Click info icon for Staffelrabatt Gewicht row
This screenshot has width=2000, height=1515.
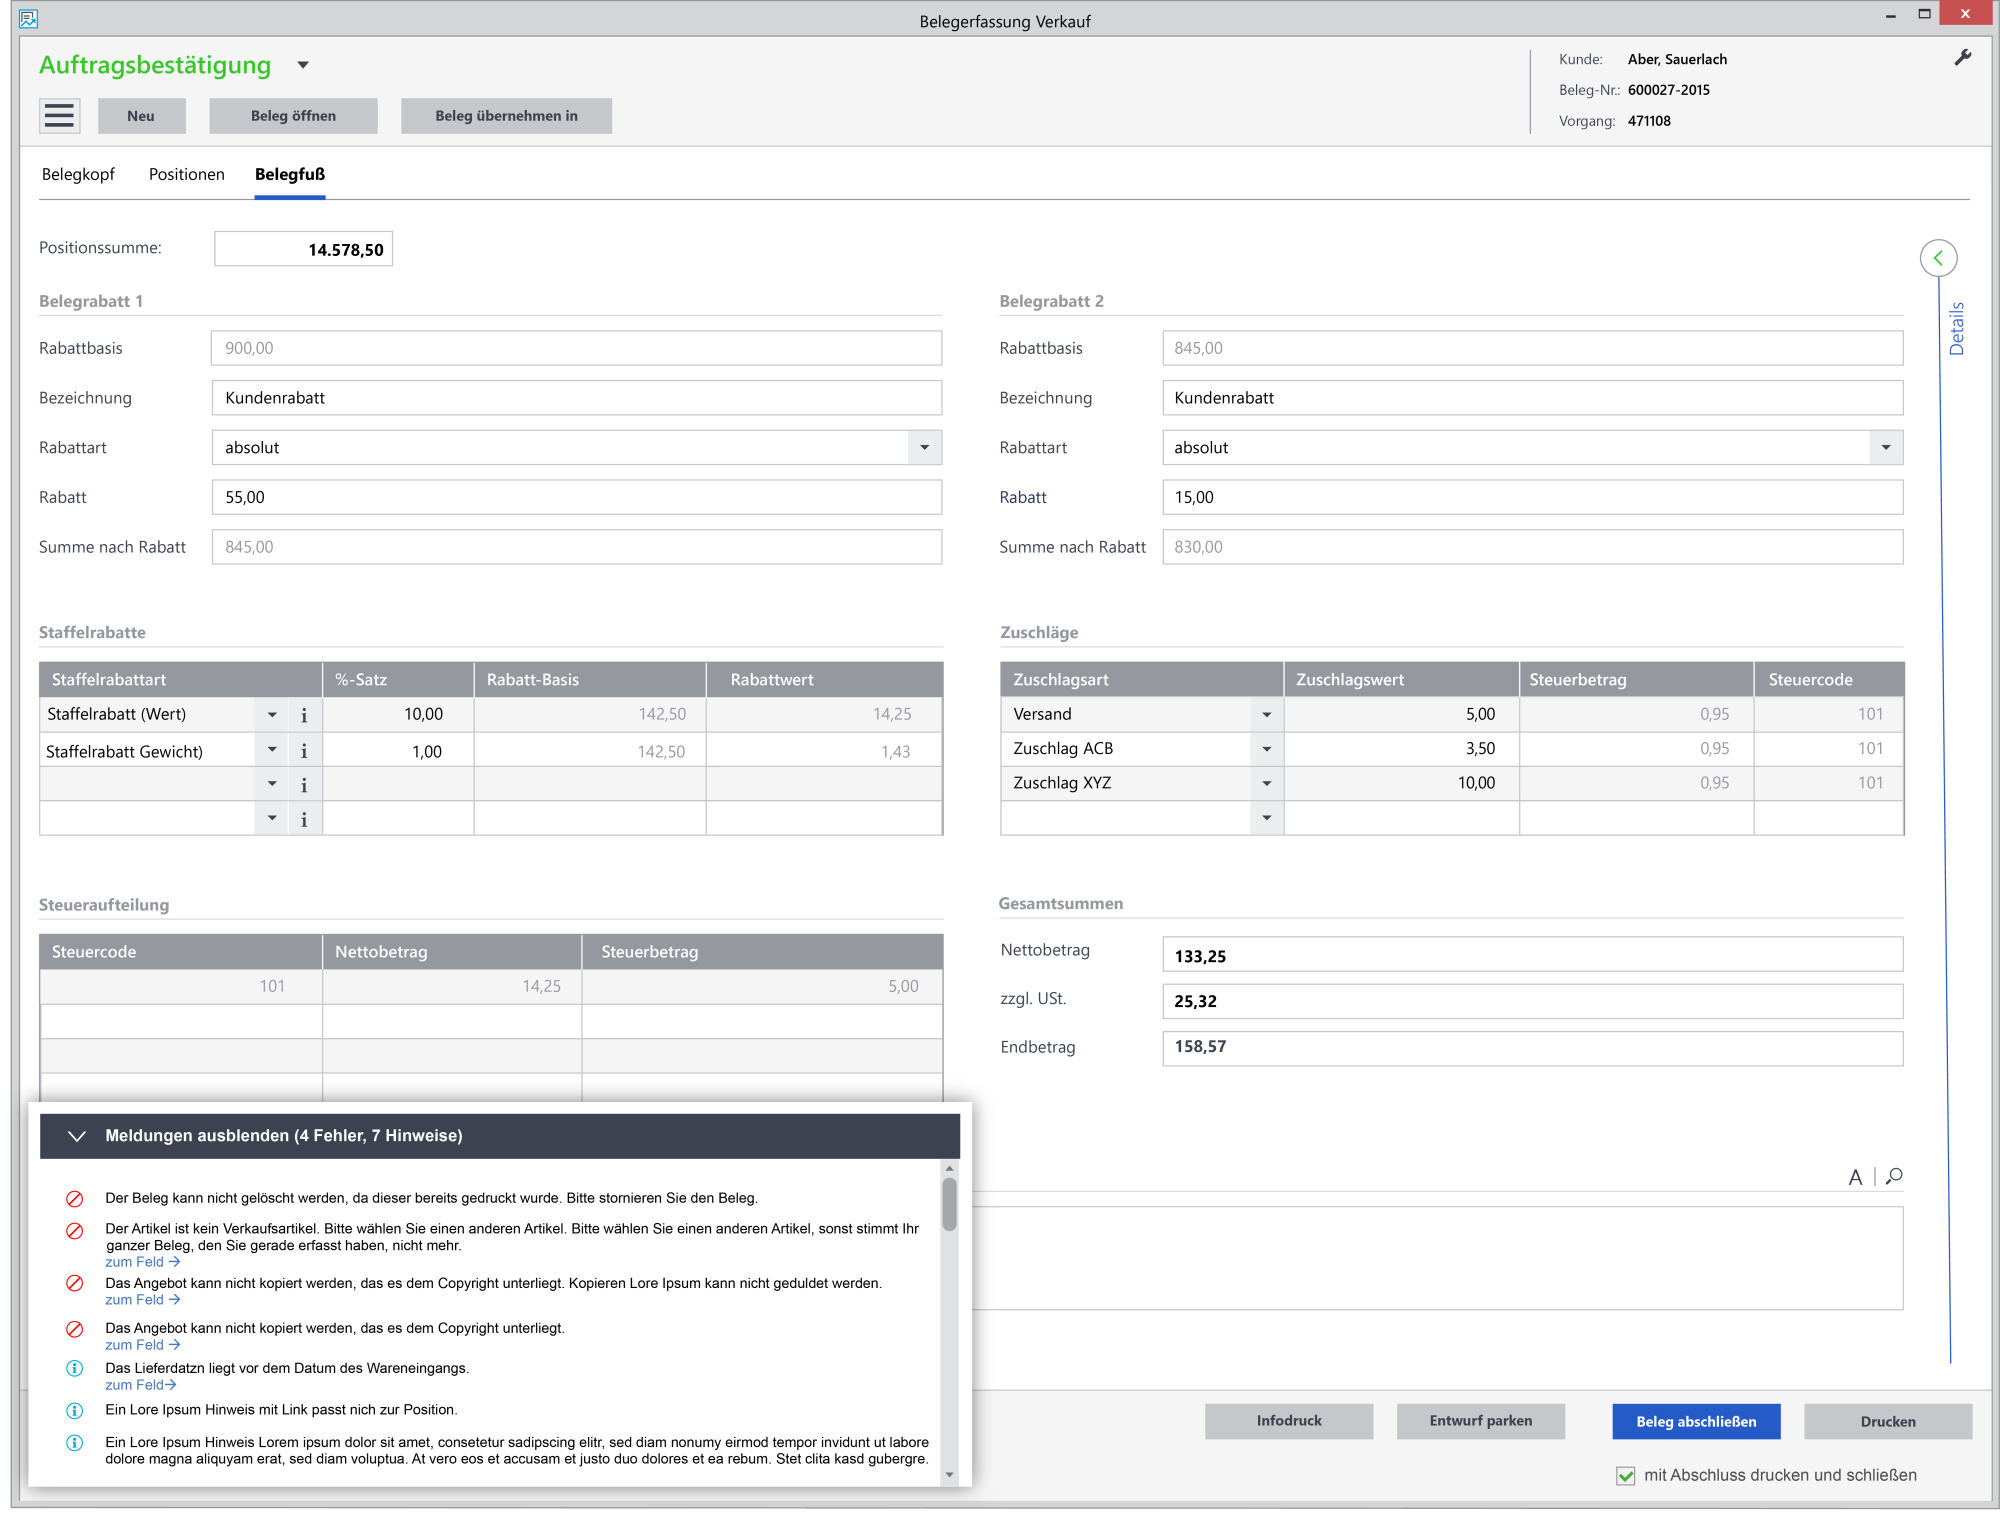click(304, 751)
